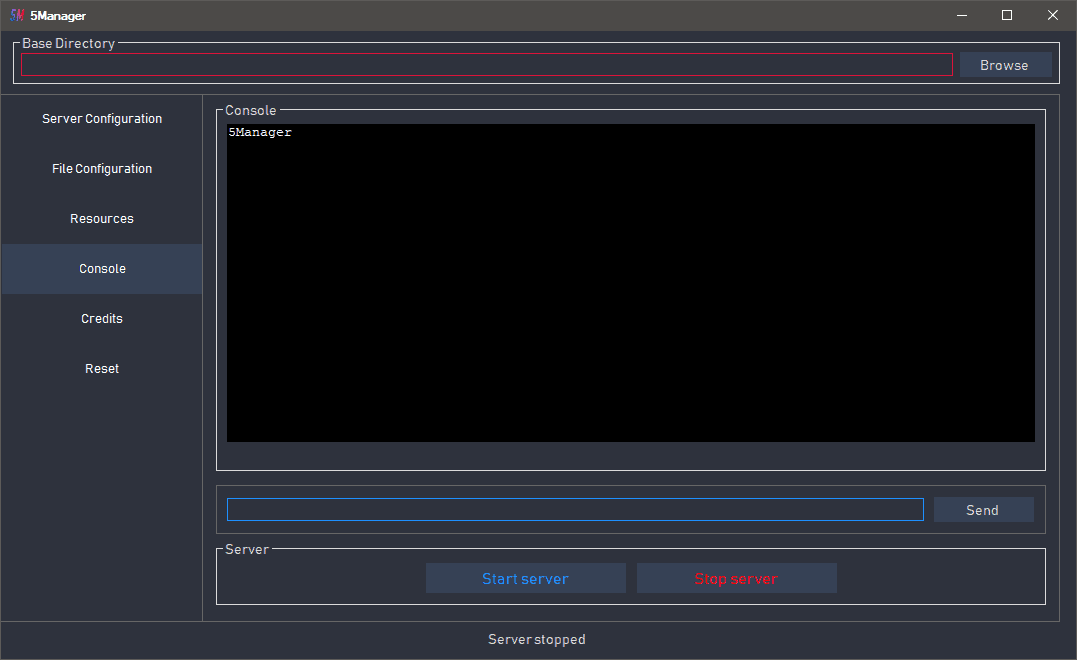Maximize the 5Manager window
This screenshot has width=1077, height=660.
(x=1007, y=15)
